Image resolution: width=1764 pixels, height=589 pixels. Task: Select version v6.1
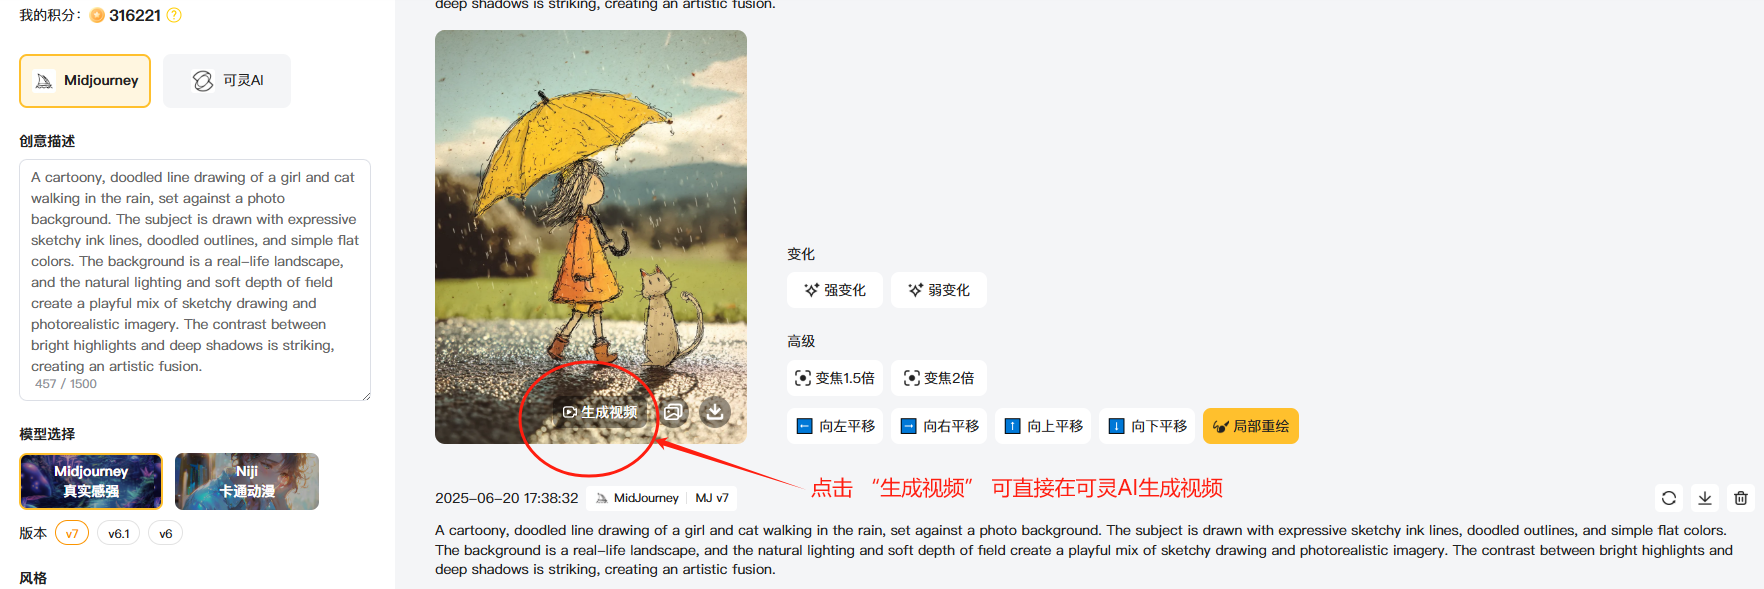(119, 533)
